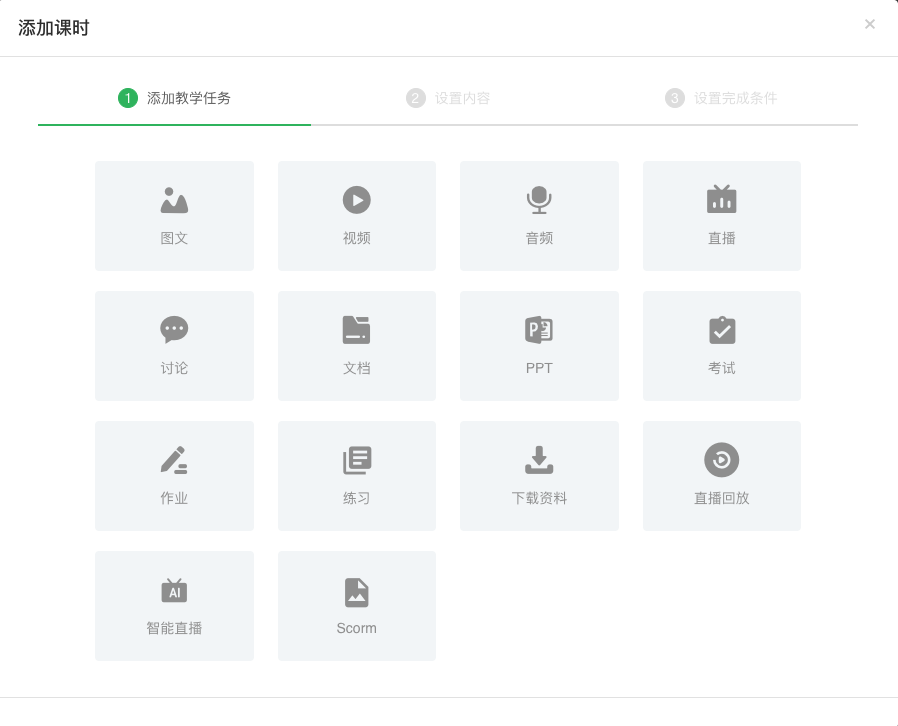Pick the 音频 microphone icon
Image resolution: width=898 pixels, height=726 pixels.
pos(539,200)
